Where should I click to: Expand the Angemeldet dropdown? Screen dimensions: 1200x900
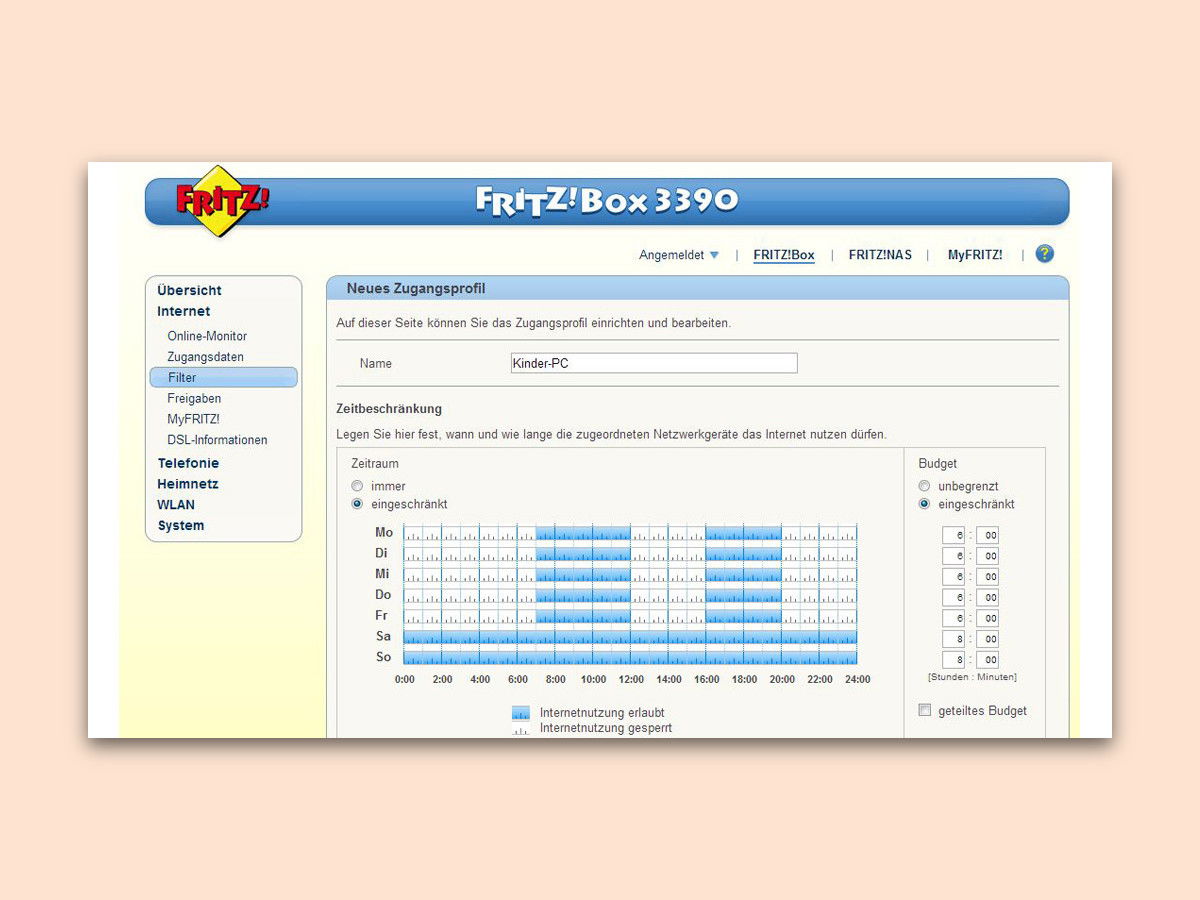click(679, 255)
